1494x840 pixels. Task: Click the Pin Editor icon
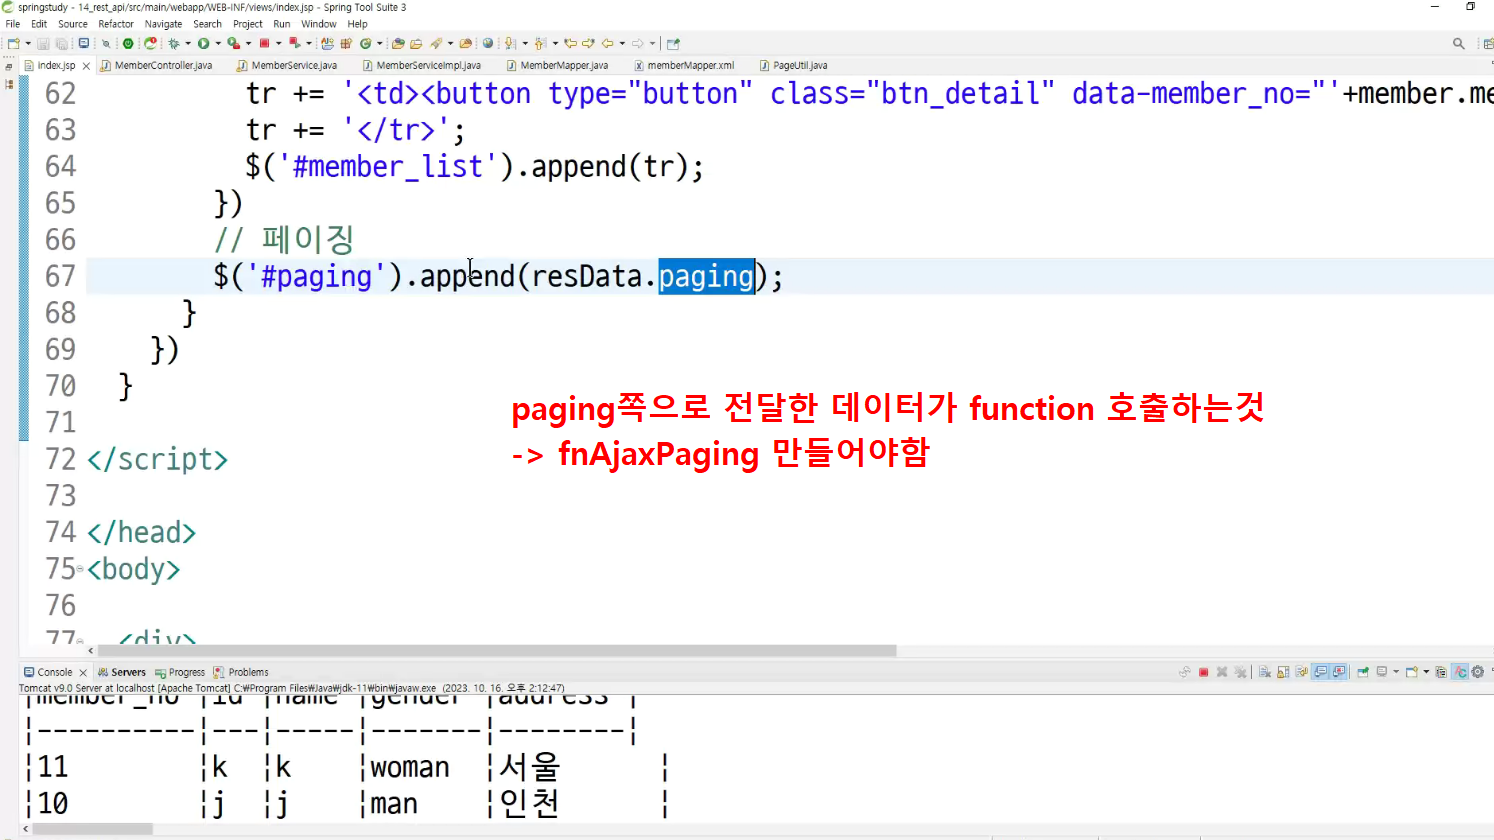[673, 44]
